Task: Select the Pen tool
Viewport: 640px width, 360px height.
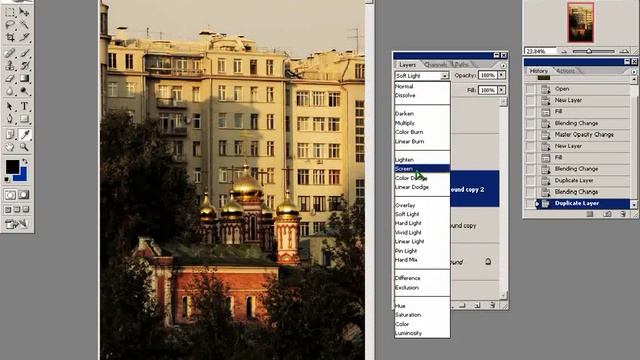Action: [10, 119]
